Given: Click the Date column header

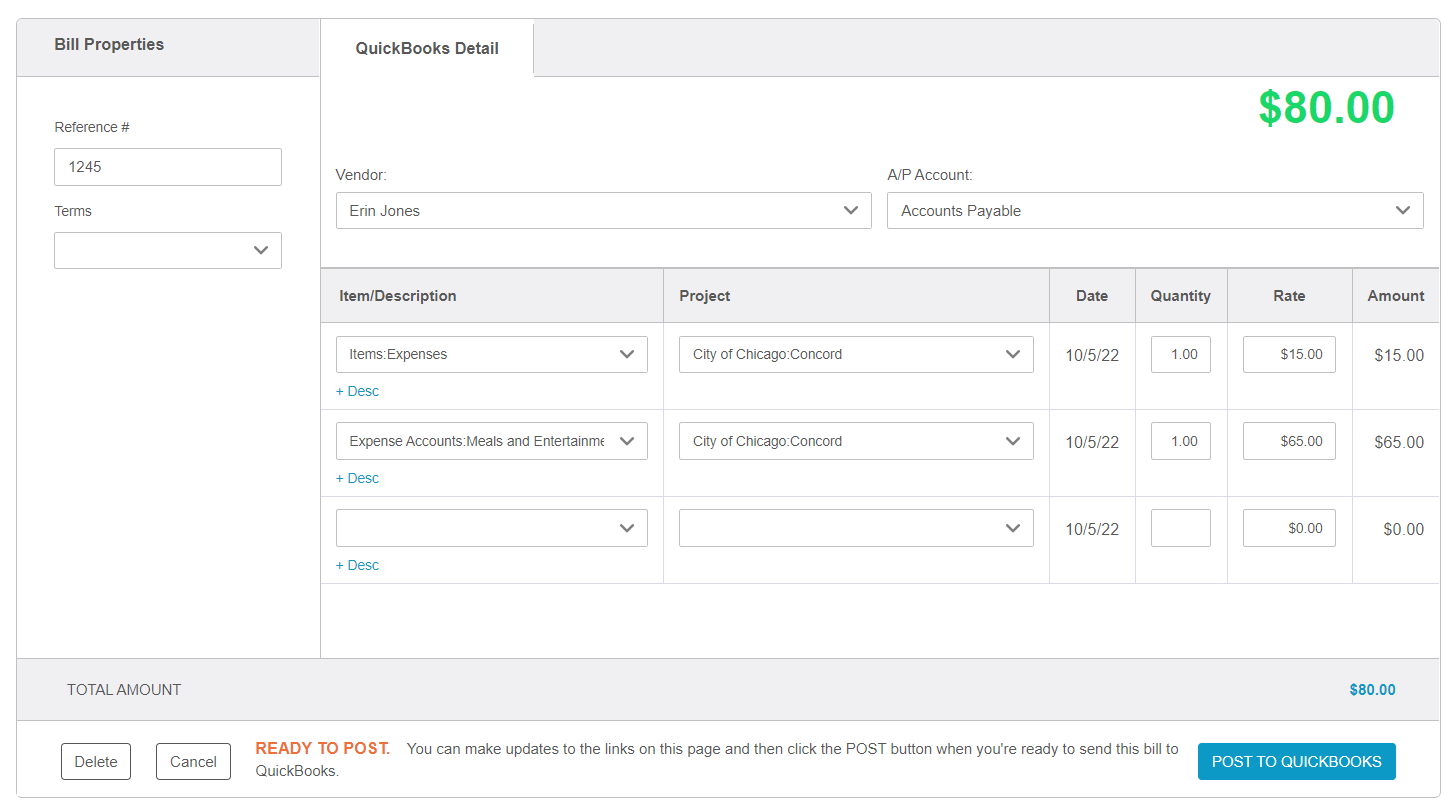Looking at the screenshot, I should point(1092,296).
